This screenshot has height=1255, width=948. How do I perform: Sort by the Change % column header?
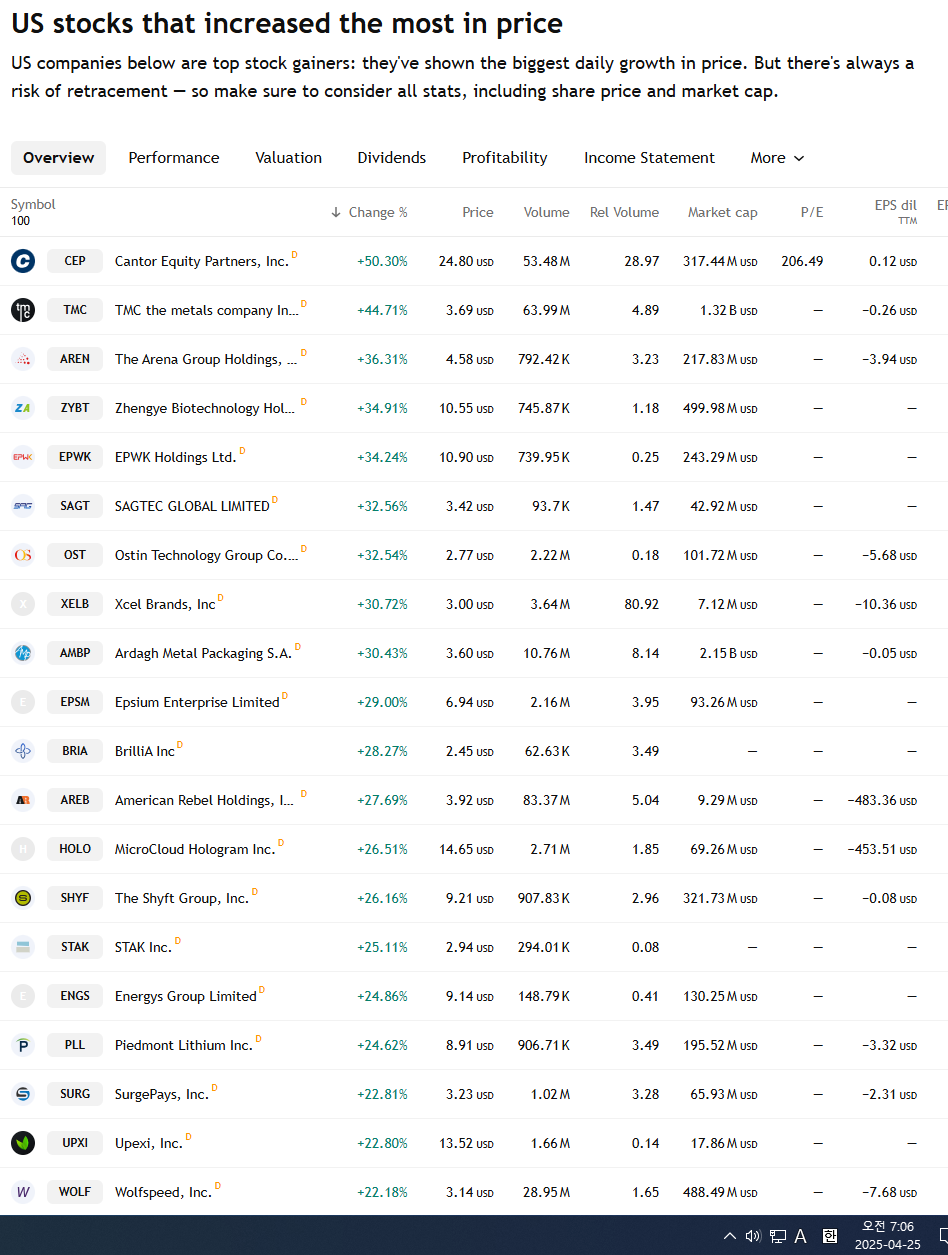click(369, 212)
